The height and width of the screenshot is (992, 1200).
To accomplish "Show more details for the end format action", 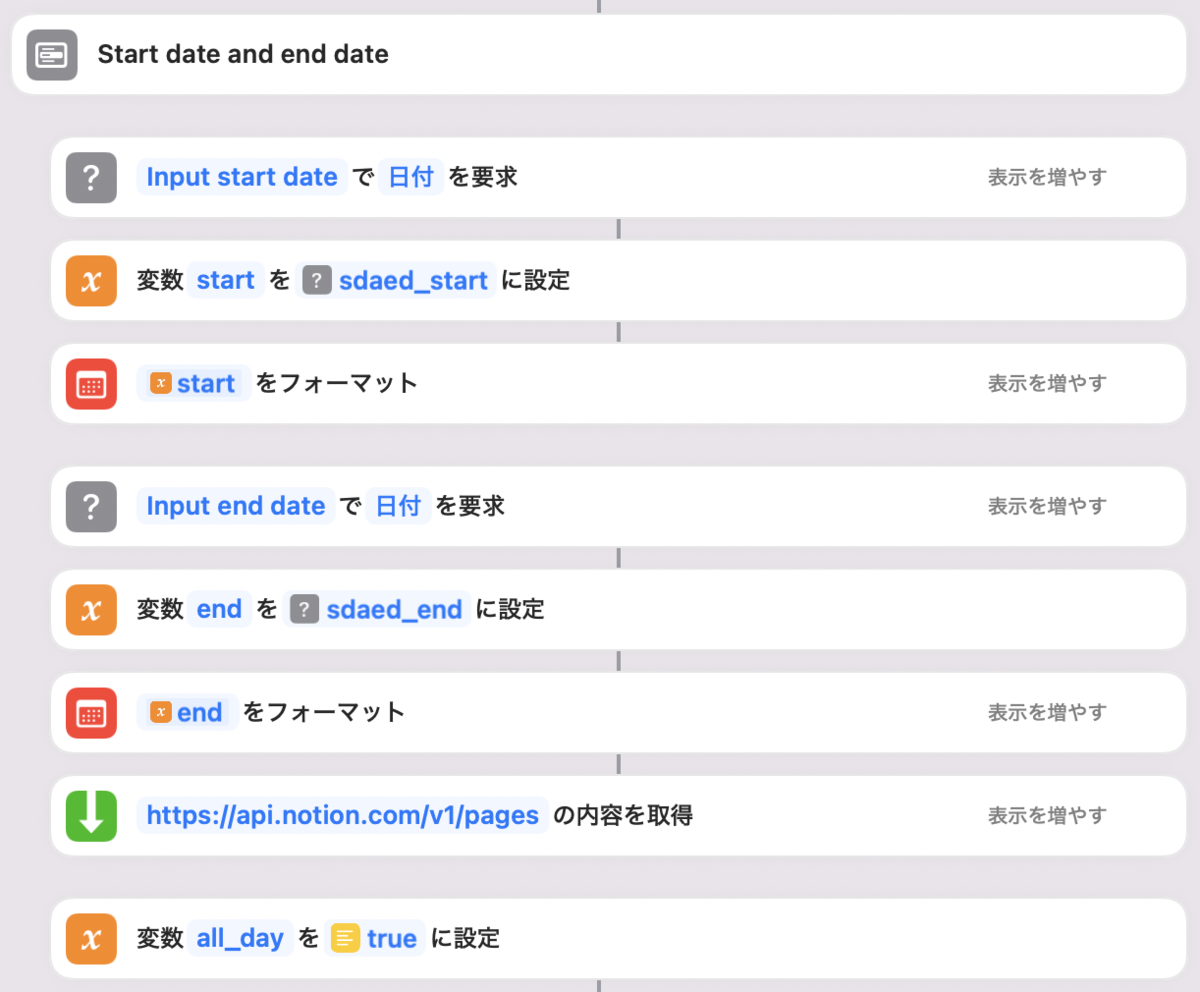I will 1047,712.
